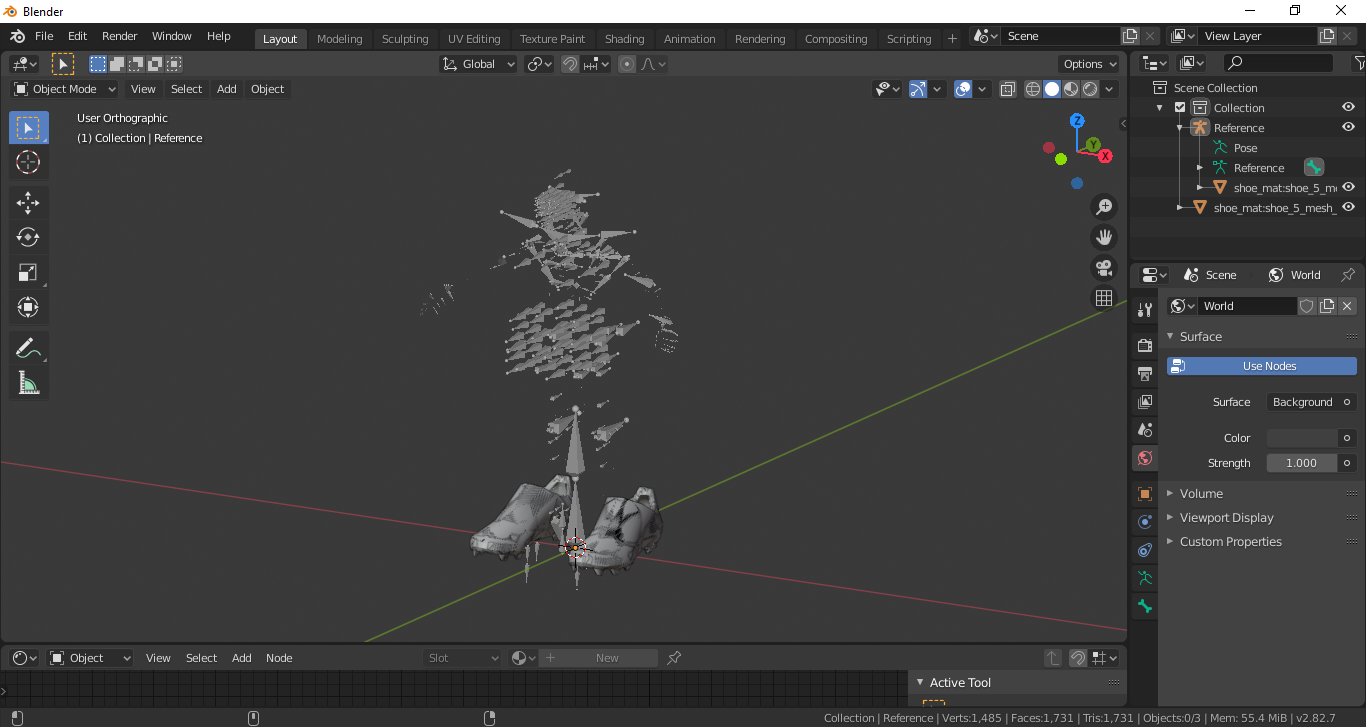The height and width of the screenshot is (727, 1366).
Task: Toggle viewport gizmos display button
Action: point(918,89)
